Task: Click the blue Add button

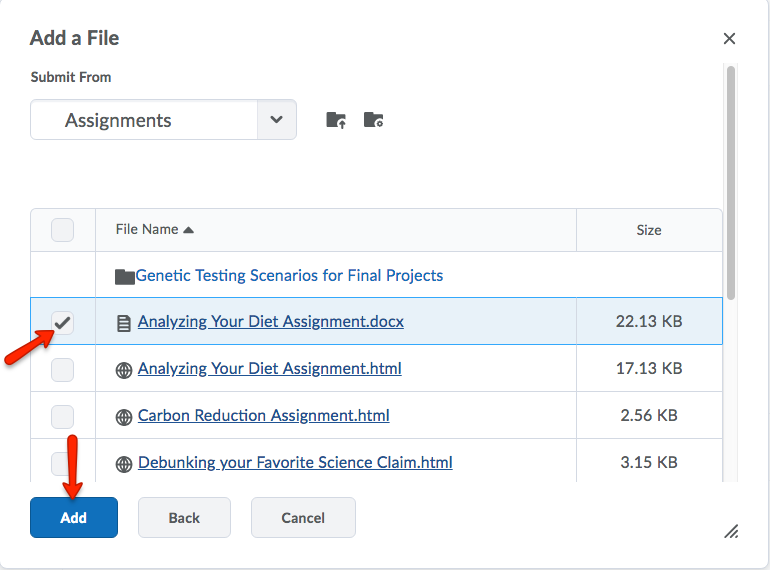Action: coord(74,518)
